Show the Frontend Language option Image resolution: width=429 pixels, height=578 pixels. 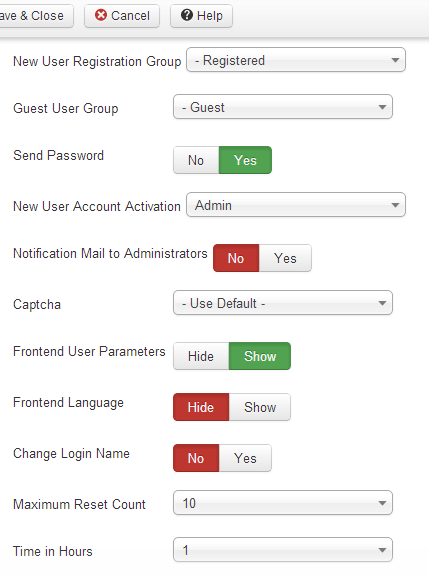point(260,407)
